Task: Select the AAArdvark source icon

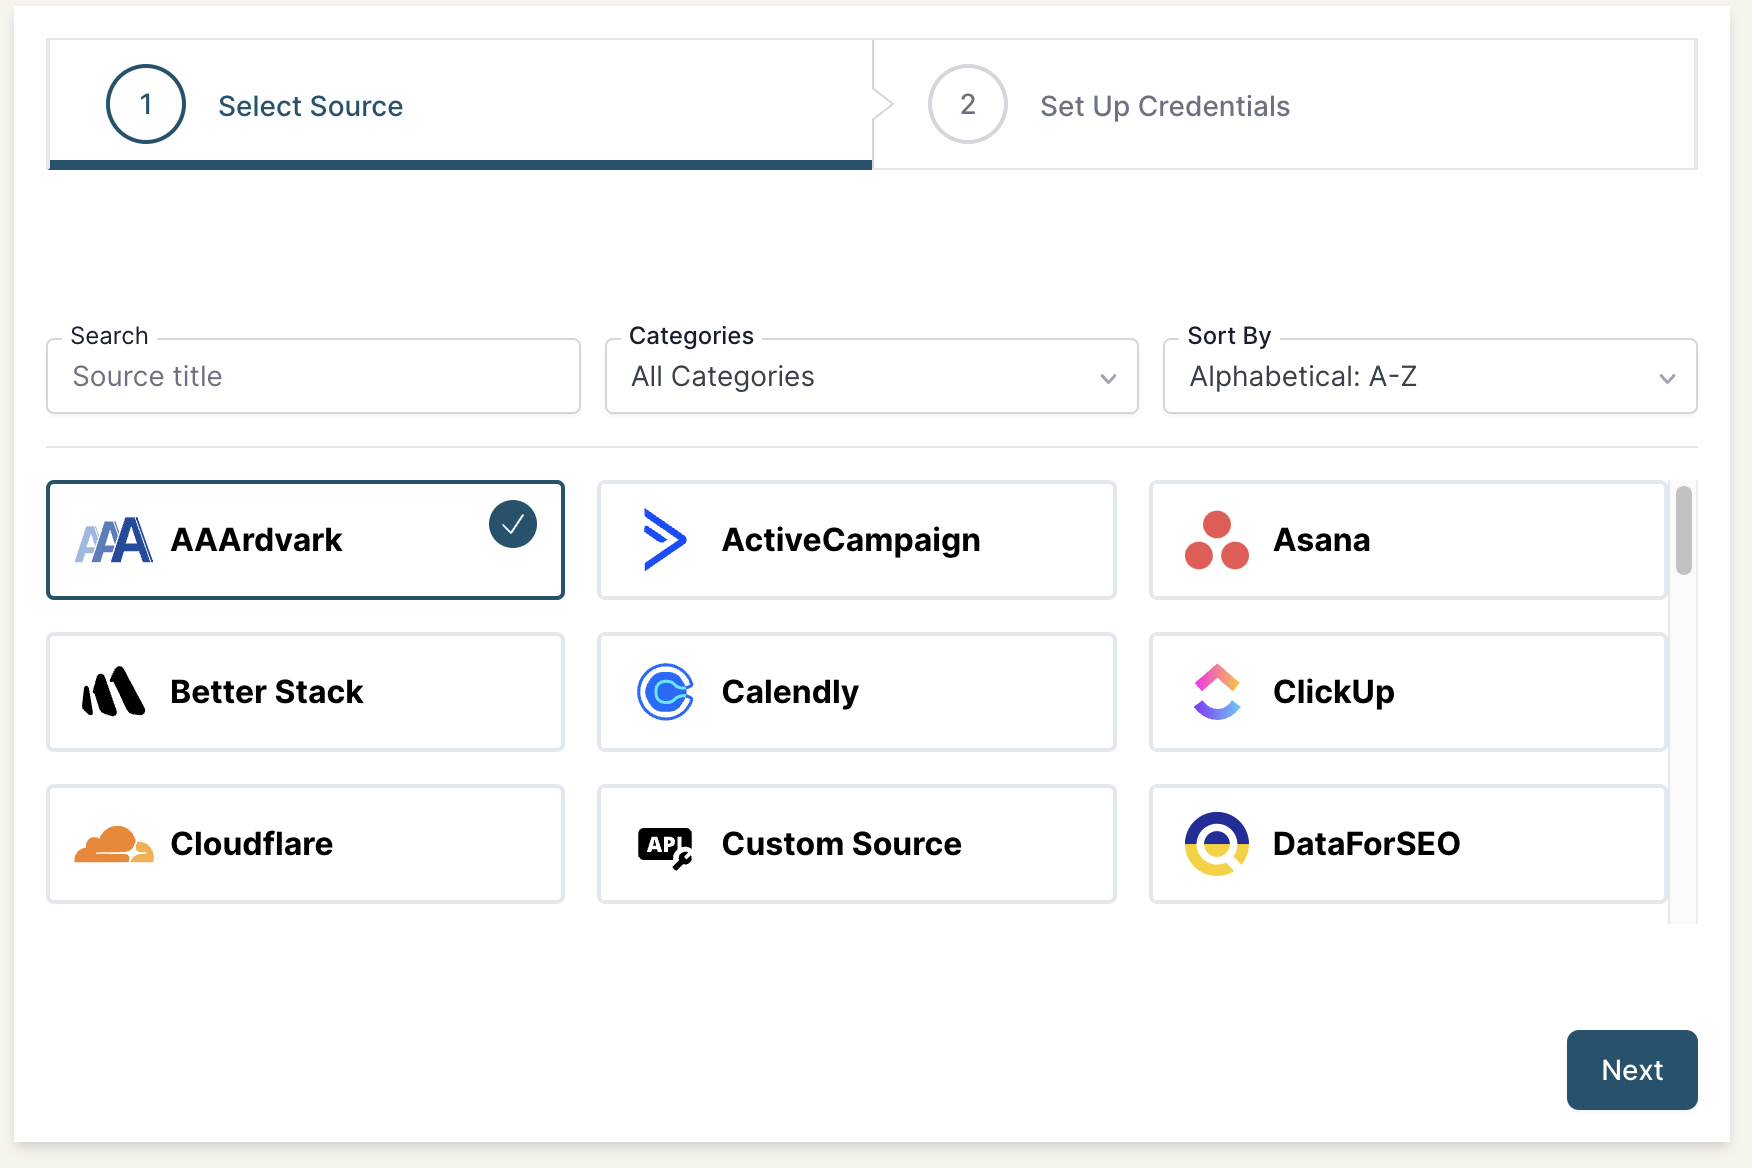Action: tap(113, 540)
